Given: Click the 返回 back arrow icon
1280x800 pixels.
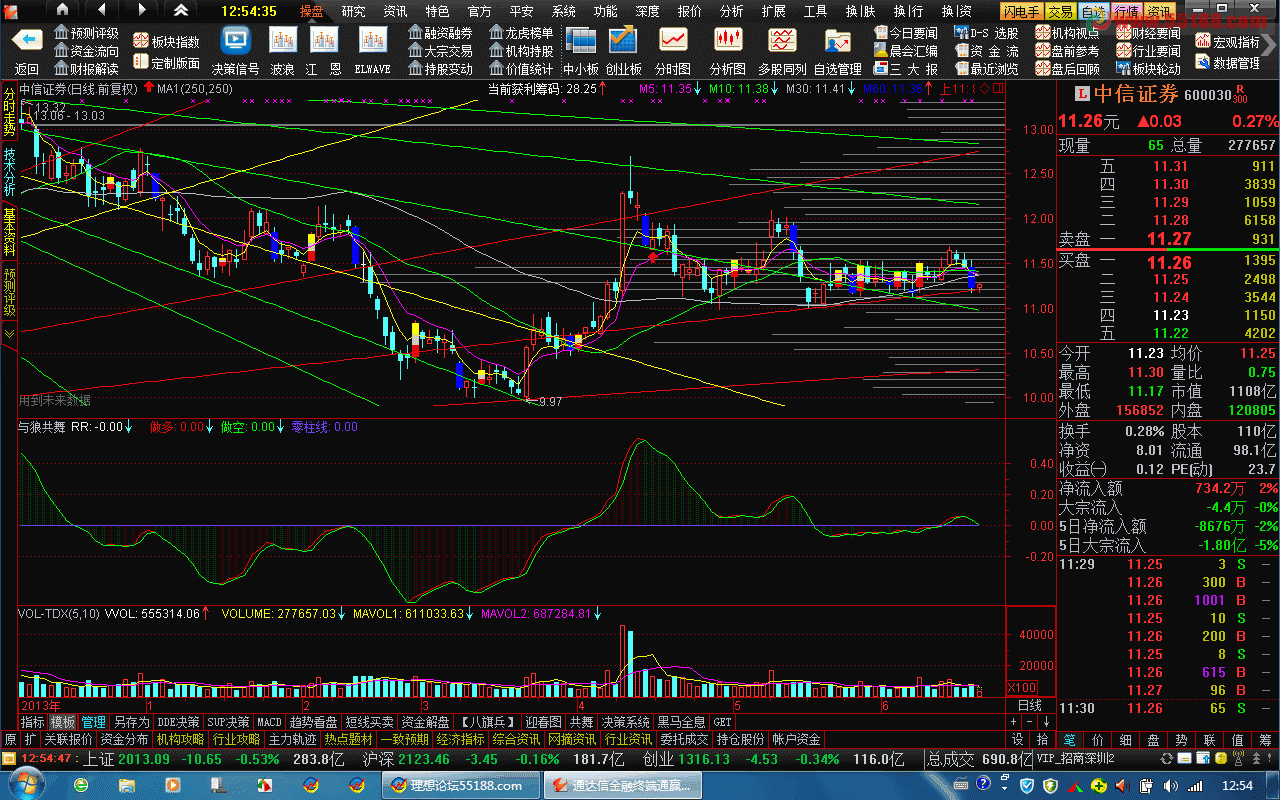Looking at the screenshot, I should point(27,41).
